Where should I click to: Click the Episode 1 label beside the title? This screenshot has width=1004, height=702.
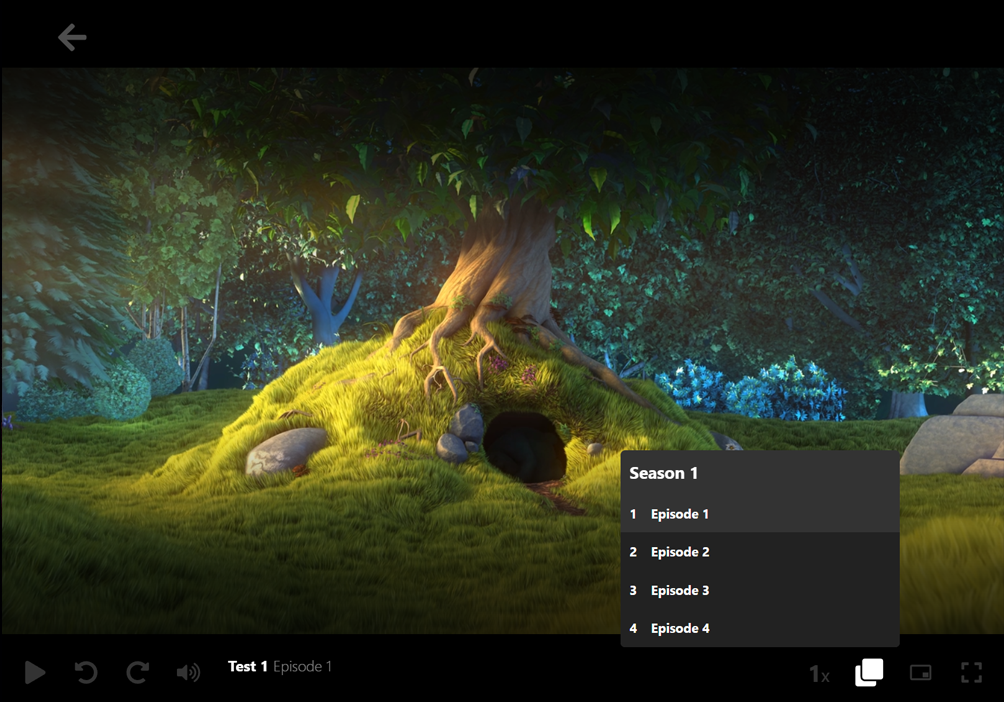coord(302,666)
